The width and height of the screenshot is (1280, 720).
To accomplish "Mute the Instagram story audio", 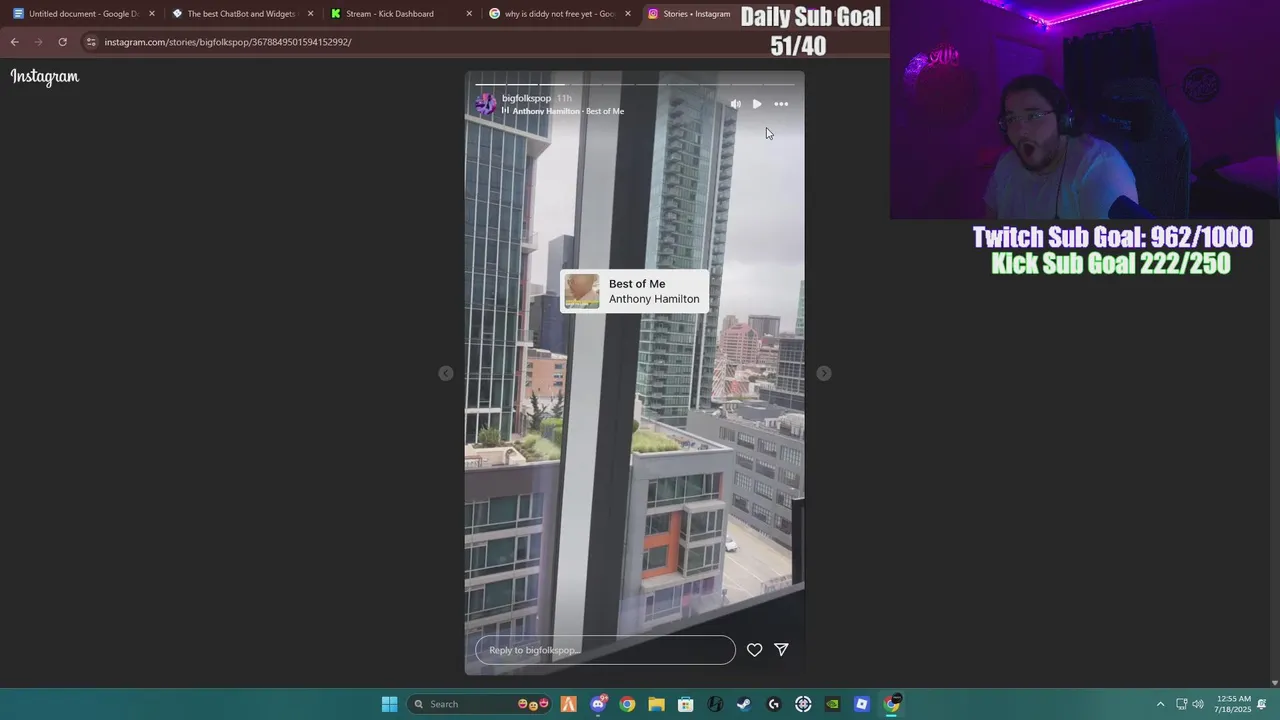I will tap(736, 104).
